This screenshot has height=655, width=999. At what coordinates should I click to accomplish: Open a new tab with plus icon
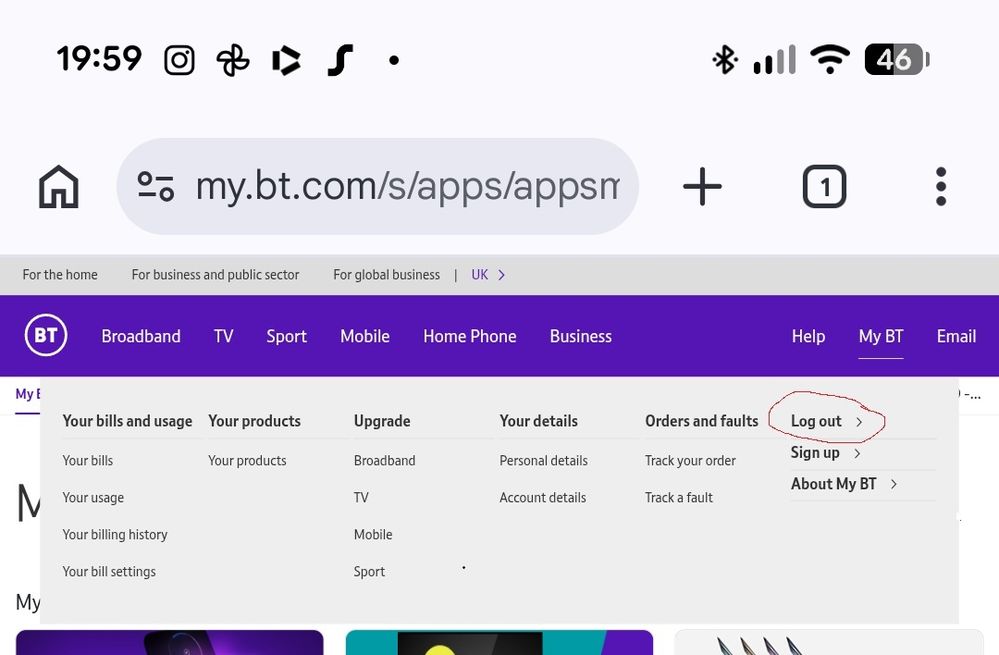point(702,187)
